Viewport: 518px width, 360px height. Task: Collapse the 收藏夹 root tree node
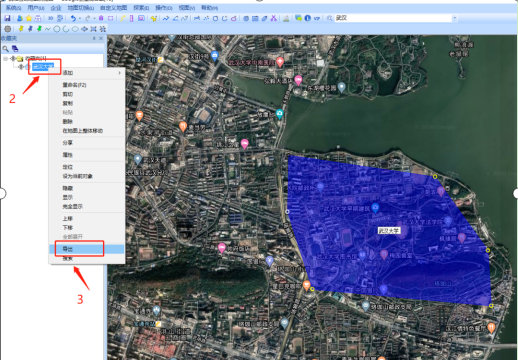(x=5, y=59)
